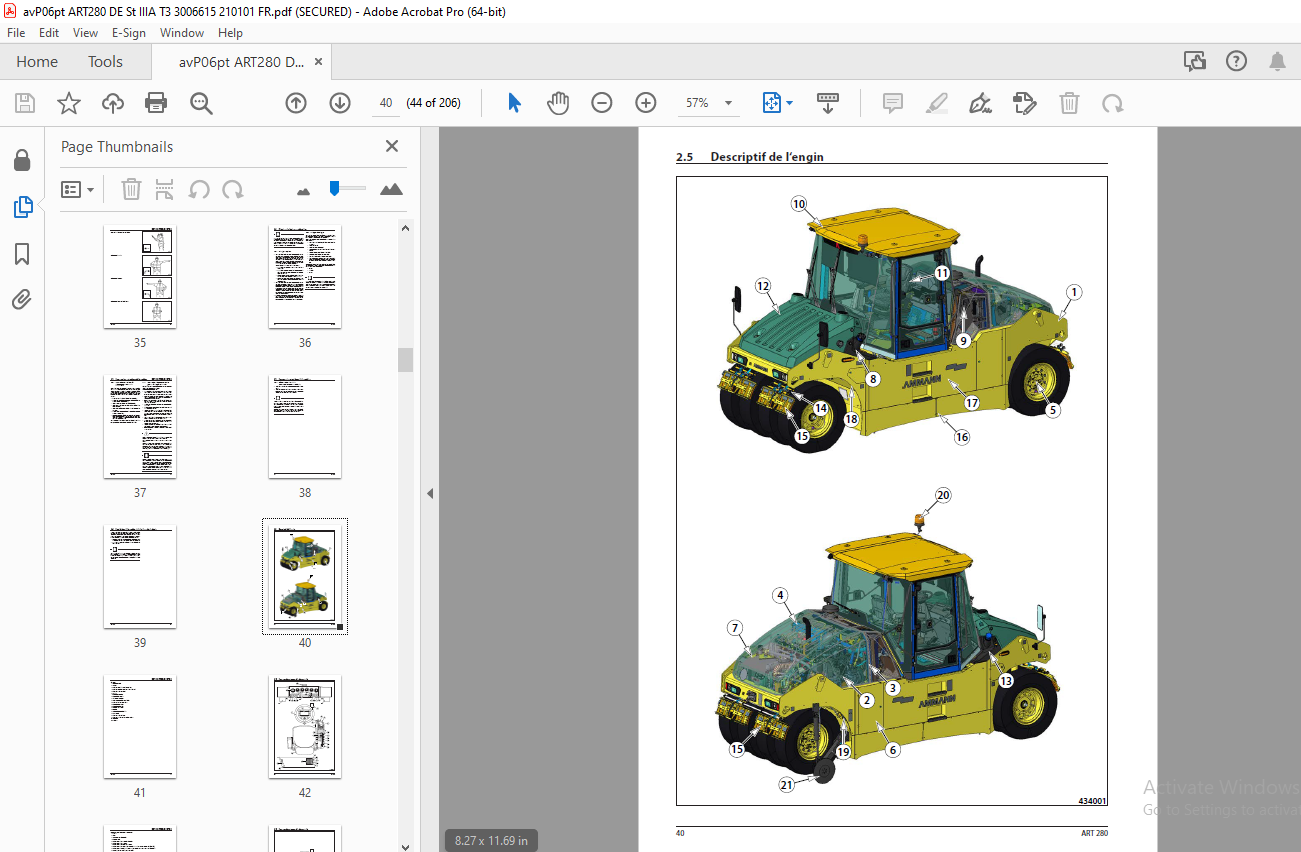Open the E-Sign menu
1301x852 pixels.
(129, 33)
